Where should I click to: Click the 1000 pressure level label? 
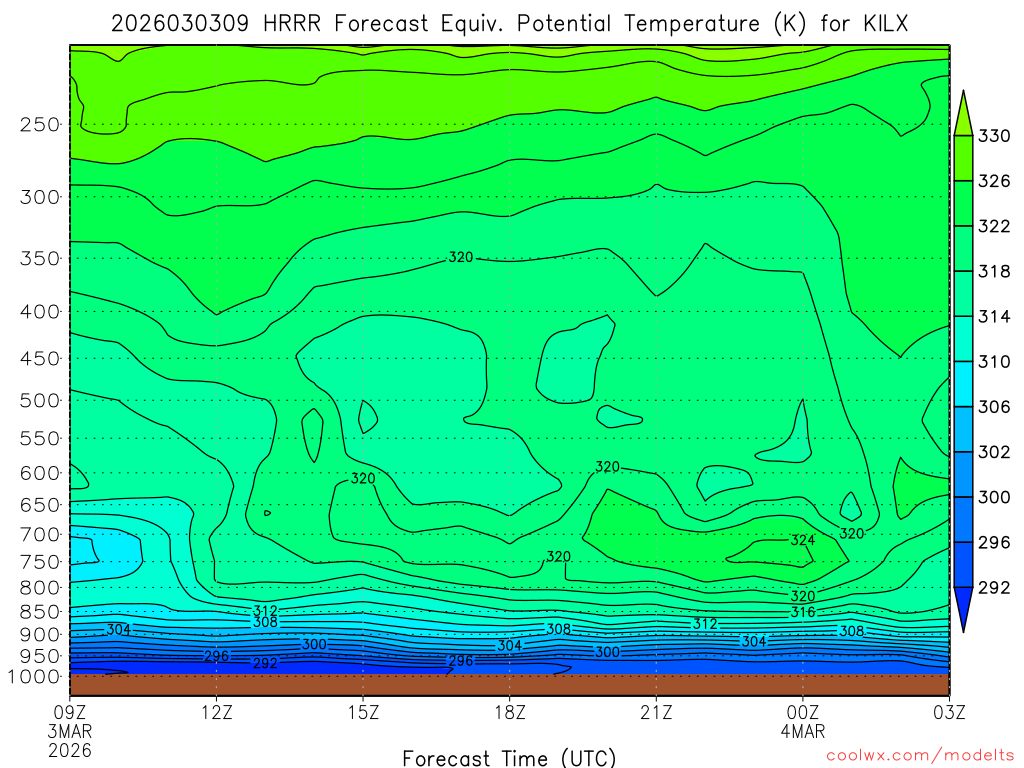(x=34, y=677)
